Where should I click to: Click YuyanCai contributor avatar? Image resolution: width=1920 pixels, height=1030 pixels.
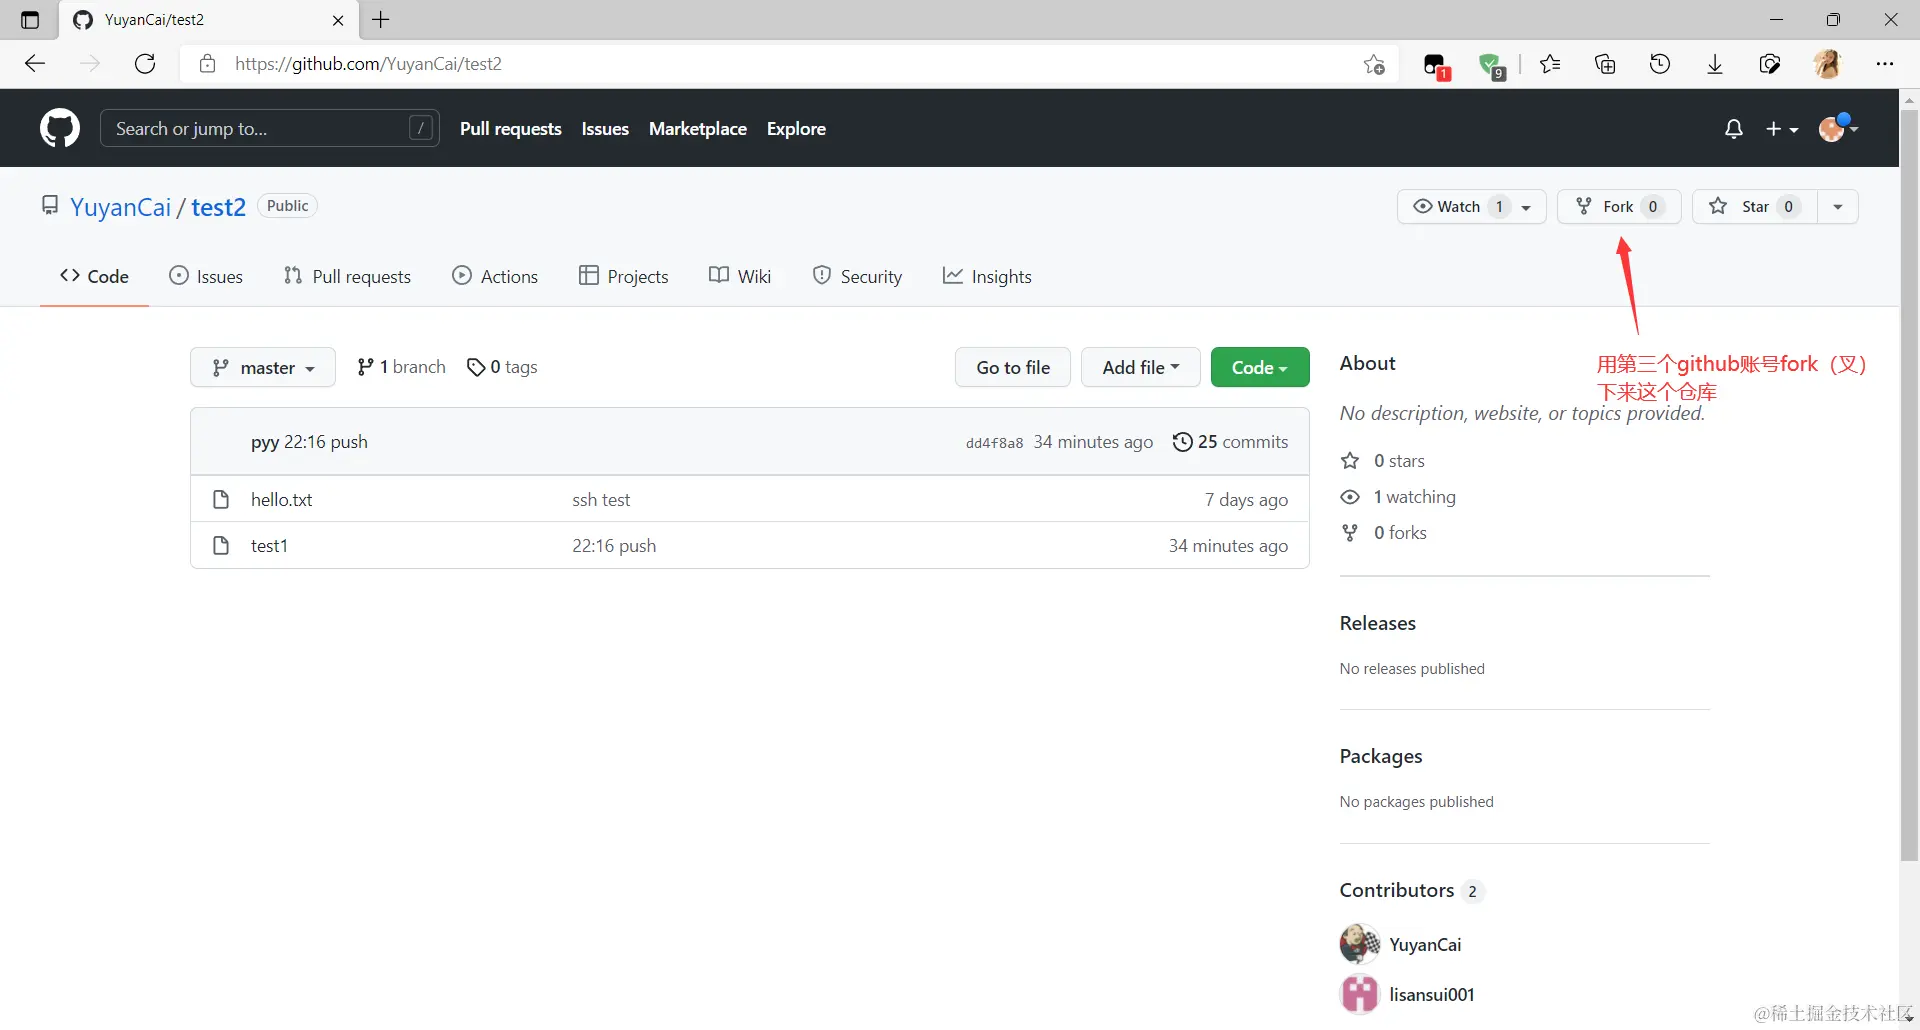click(1359, 944)
